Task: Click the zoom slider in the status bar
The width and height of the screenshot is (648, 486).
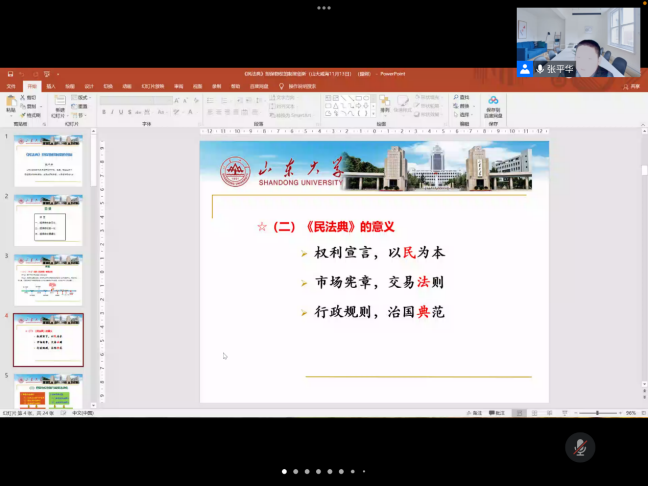Action: coord(598,413)
